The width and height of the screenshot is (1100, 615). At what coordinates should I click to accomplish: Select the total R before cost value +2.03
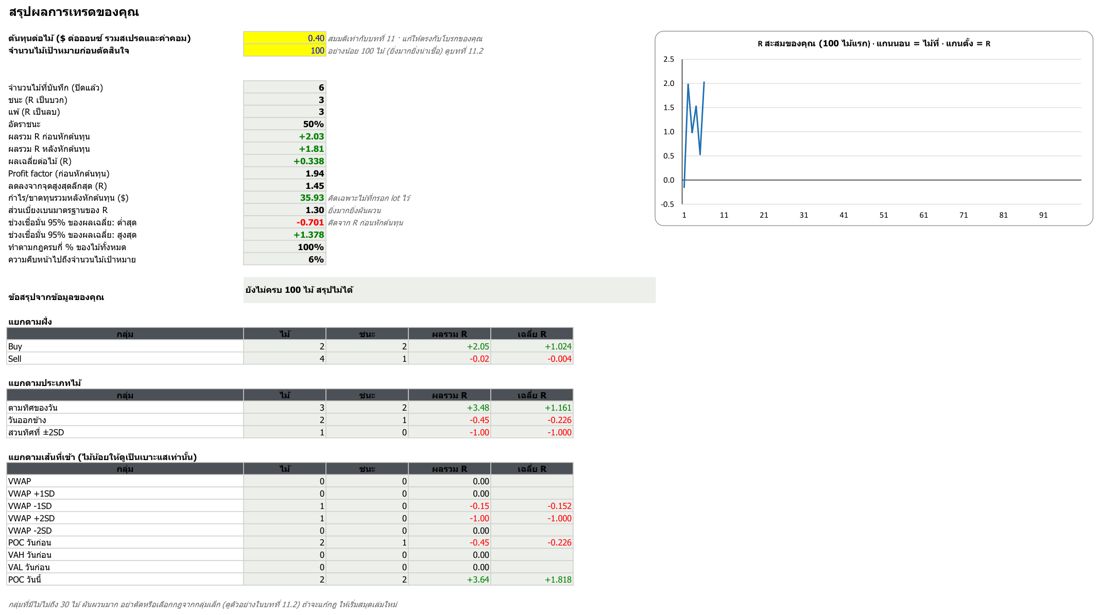point(284,137)
